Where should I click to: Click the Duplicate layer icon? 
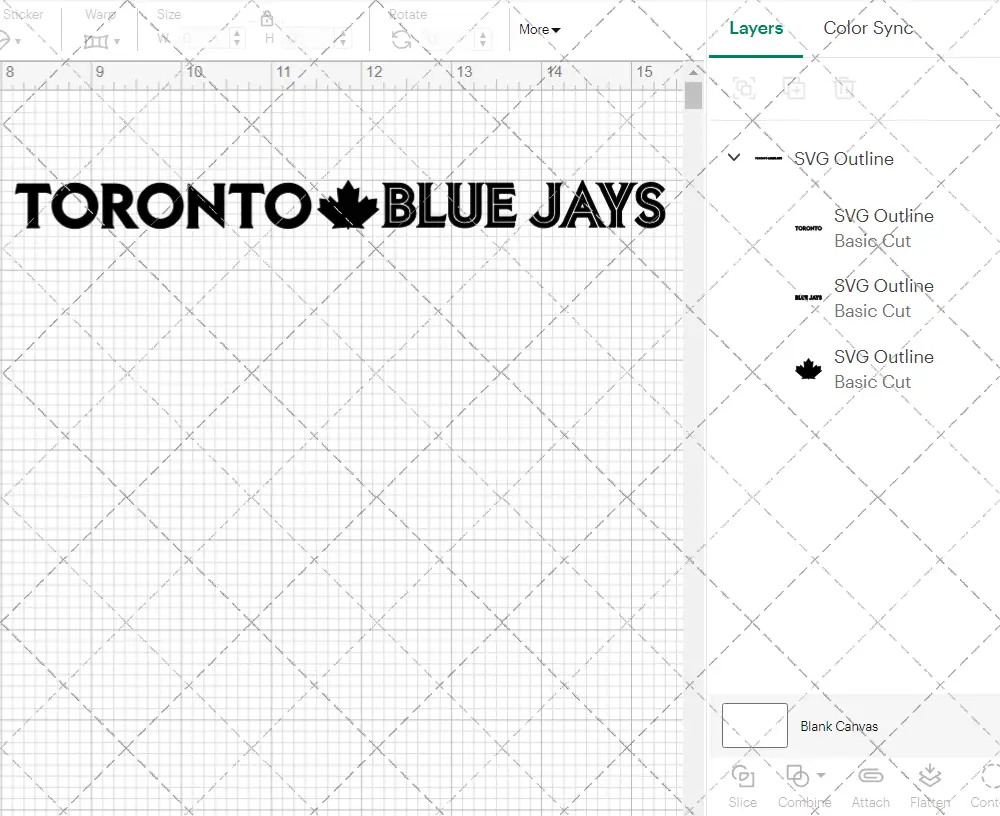pos(795,88)
